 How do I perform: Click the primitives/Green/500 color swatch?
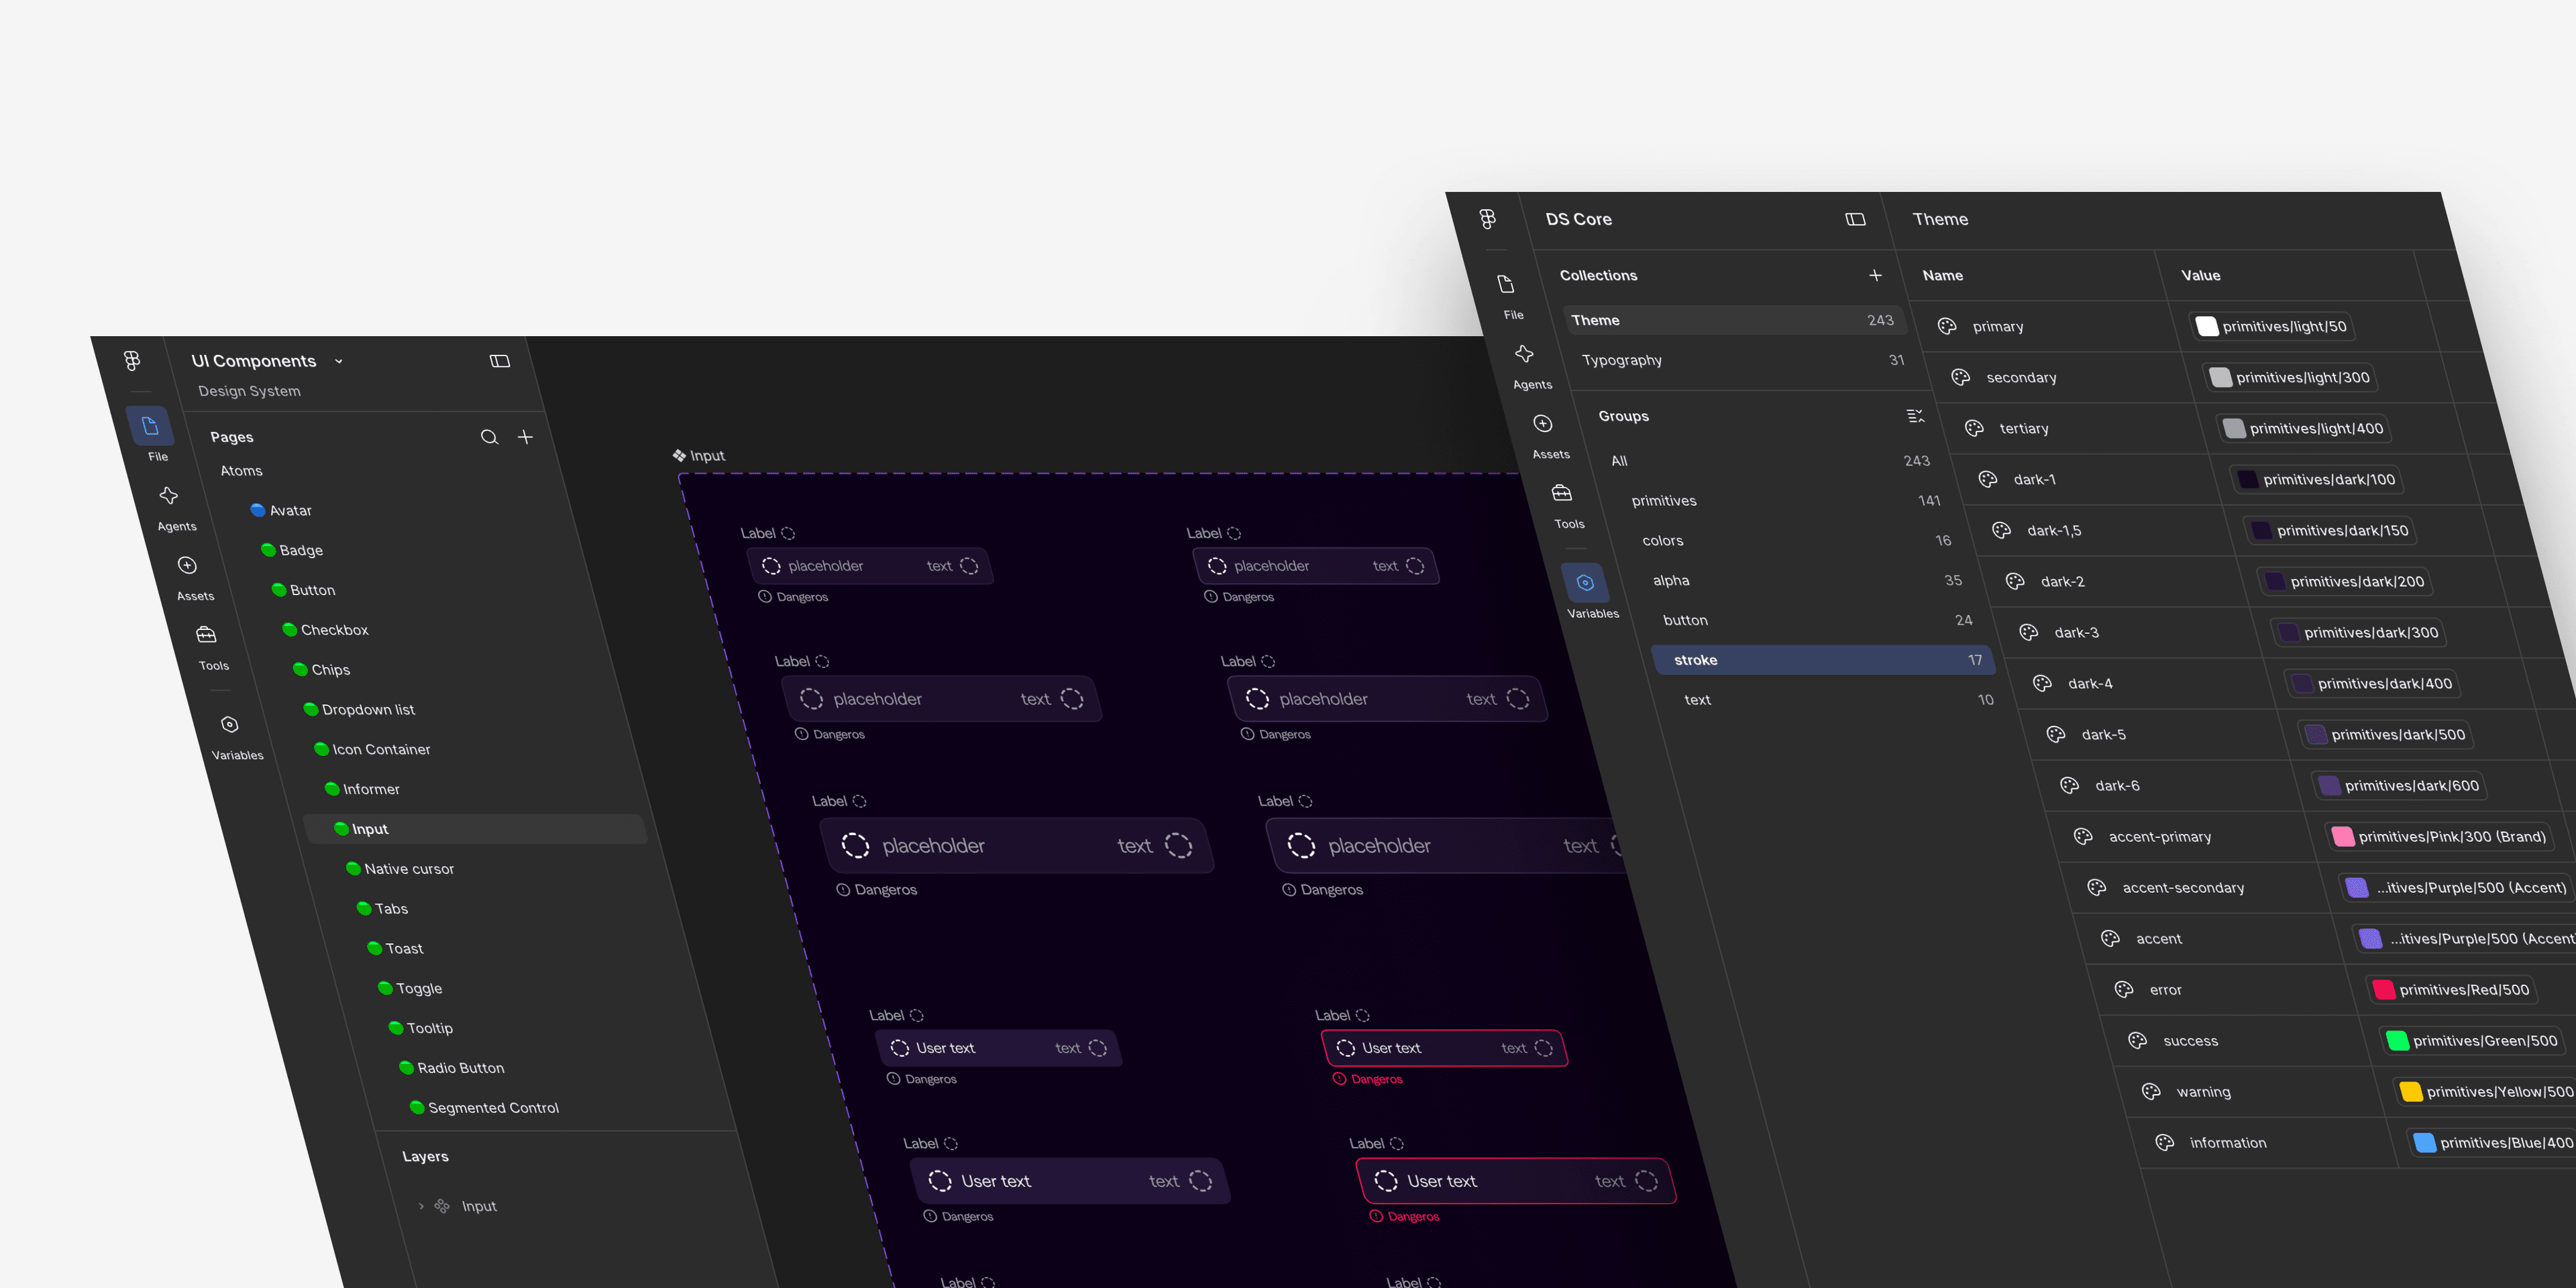click(2397, 1040)
